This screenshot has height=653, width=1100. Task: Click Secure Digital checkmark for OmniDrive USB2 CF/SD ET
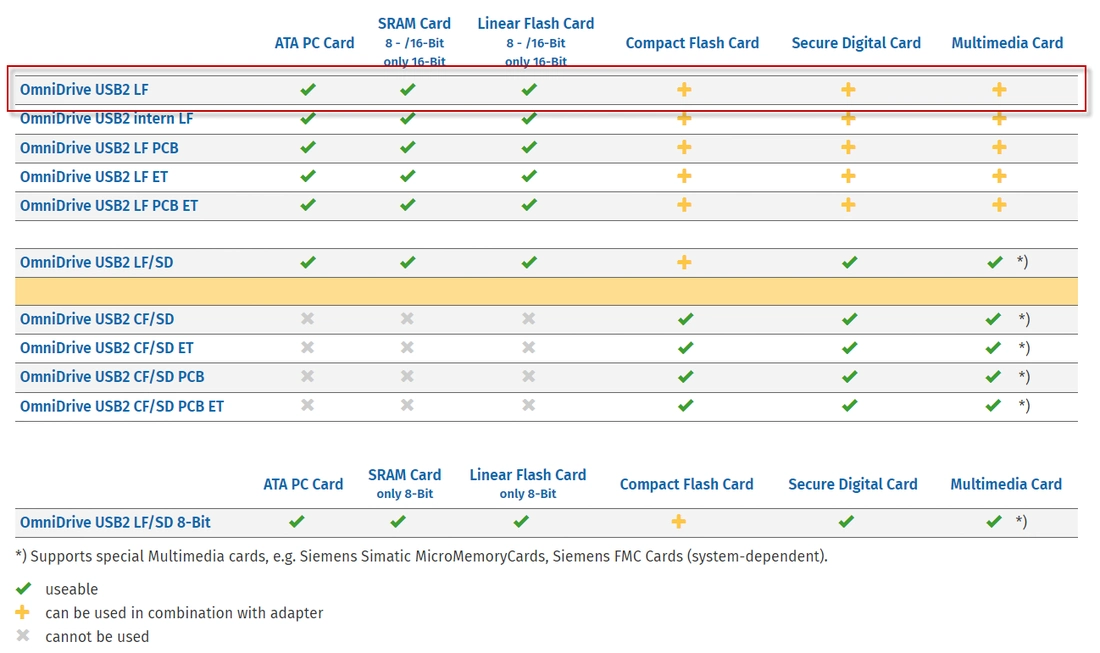point(849,348)
